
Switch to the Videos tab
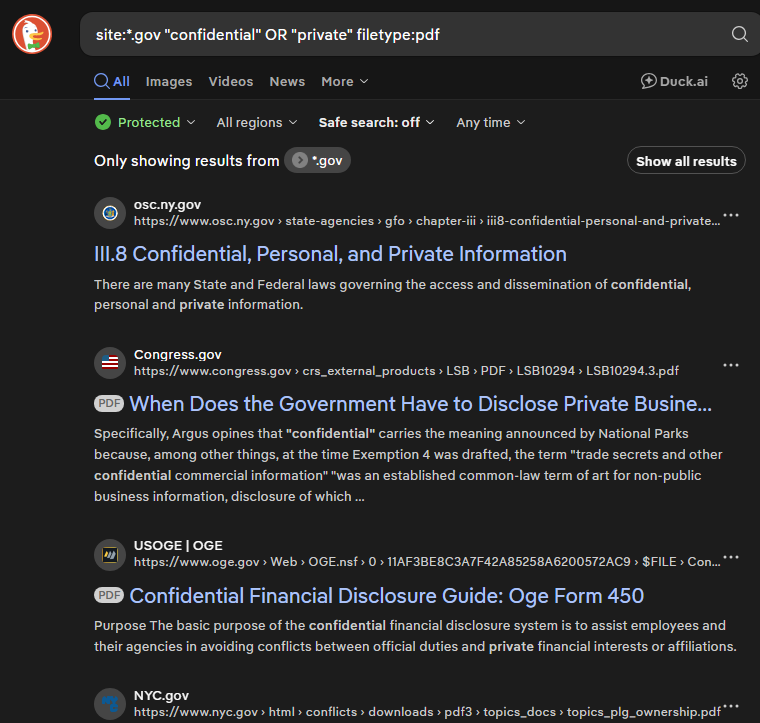point(231,81)
